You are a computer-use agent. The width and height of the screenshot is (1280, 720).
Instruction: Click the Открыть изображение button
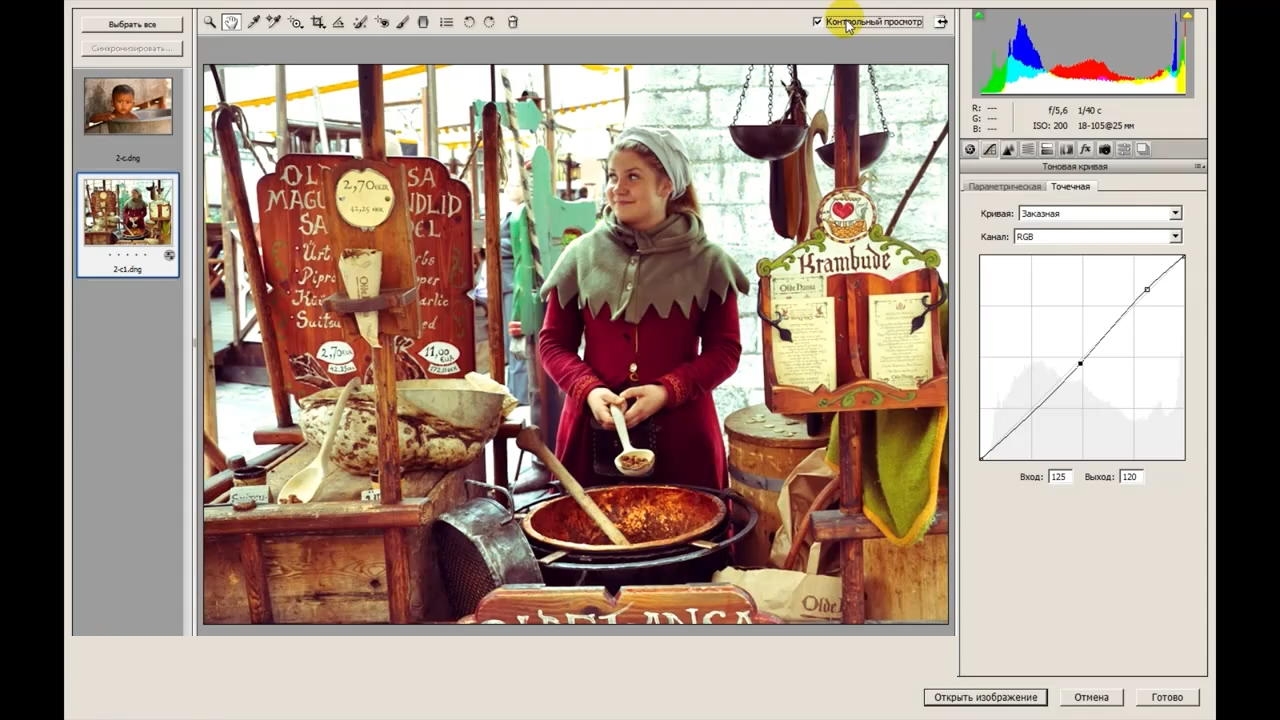pos(985,697)
